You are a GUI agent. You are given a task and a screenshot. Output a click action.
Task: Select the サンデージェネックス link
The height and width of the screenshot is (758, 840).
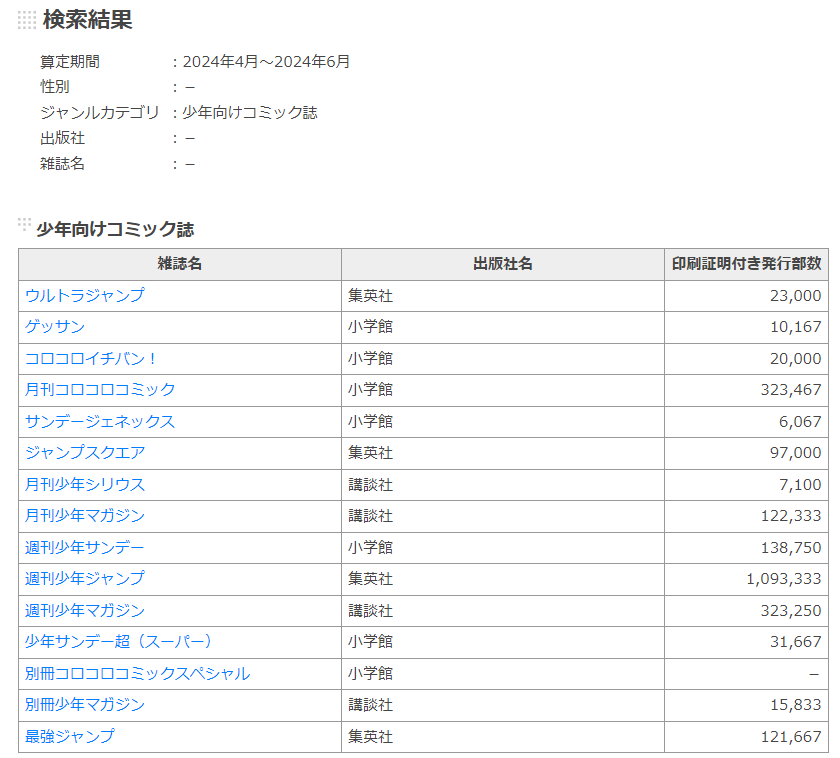100,422
